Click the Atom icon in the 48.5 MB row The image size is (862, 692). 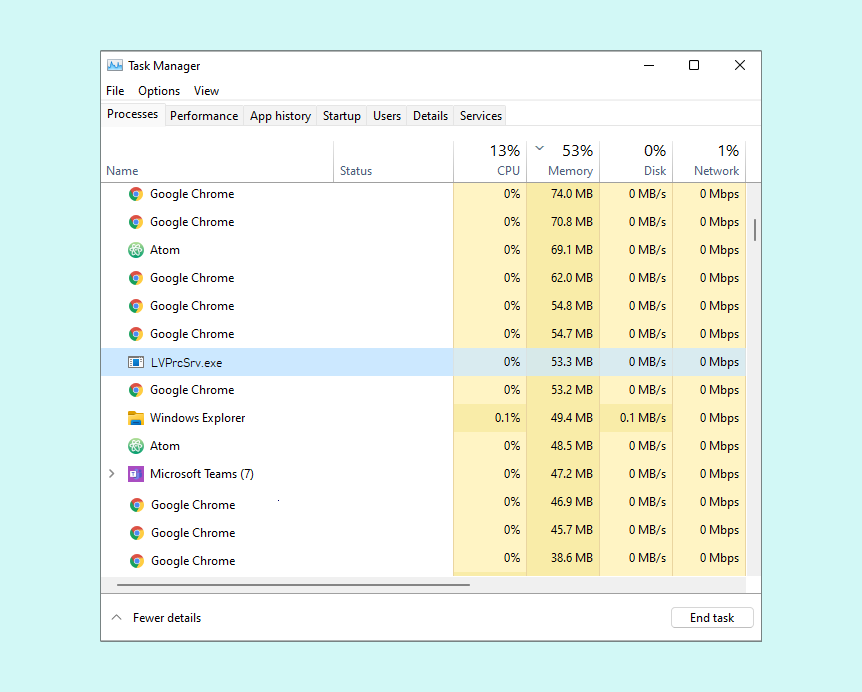pyautogui.click(x=136, y=446)
